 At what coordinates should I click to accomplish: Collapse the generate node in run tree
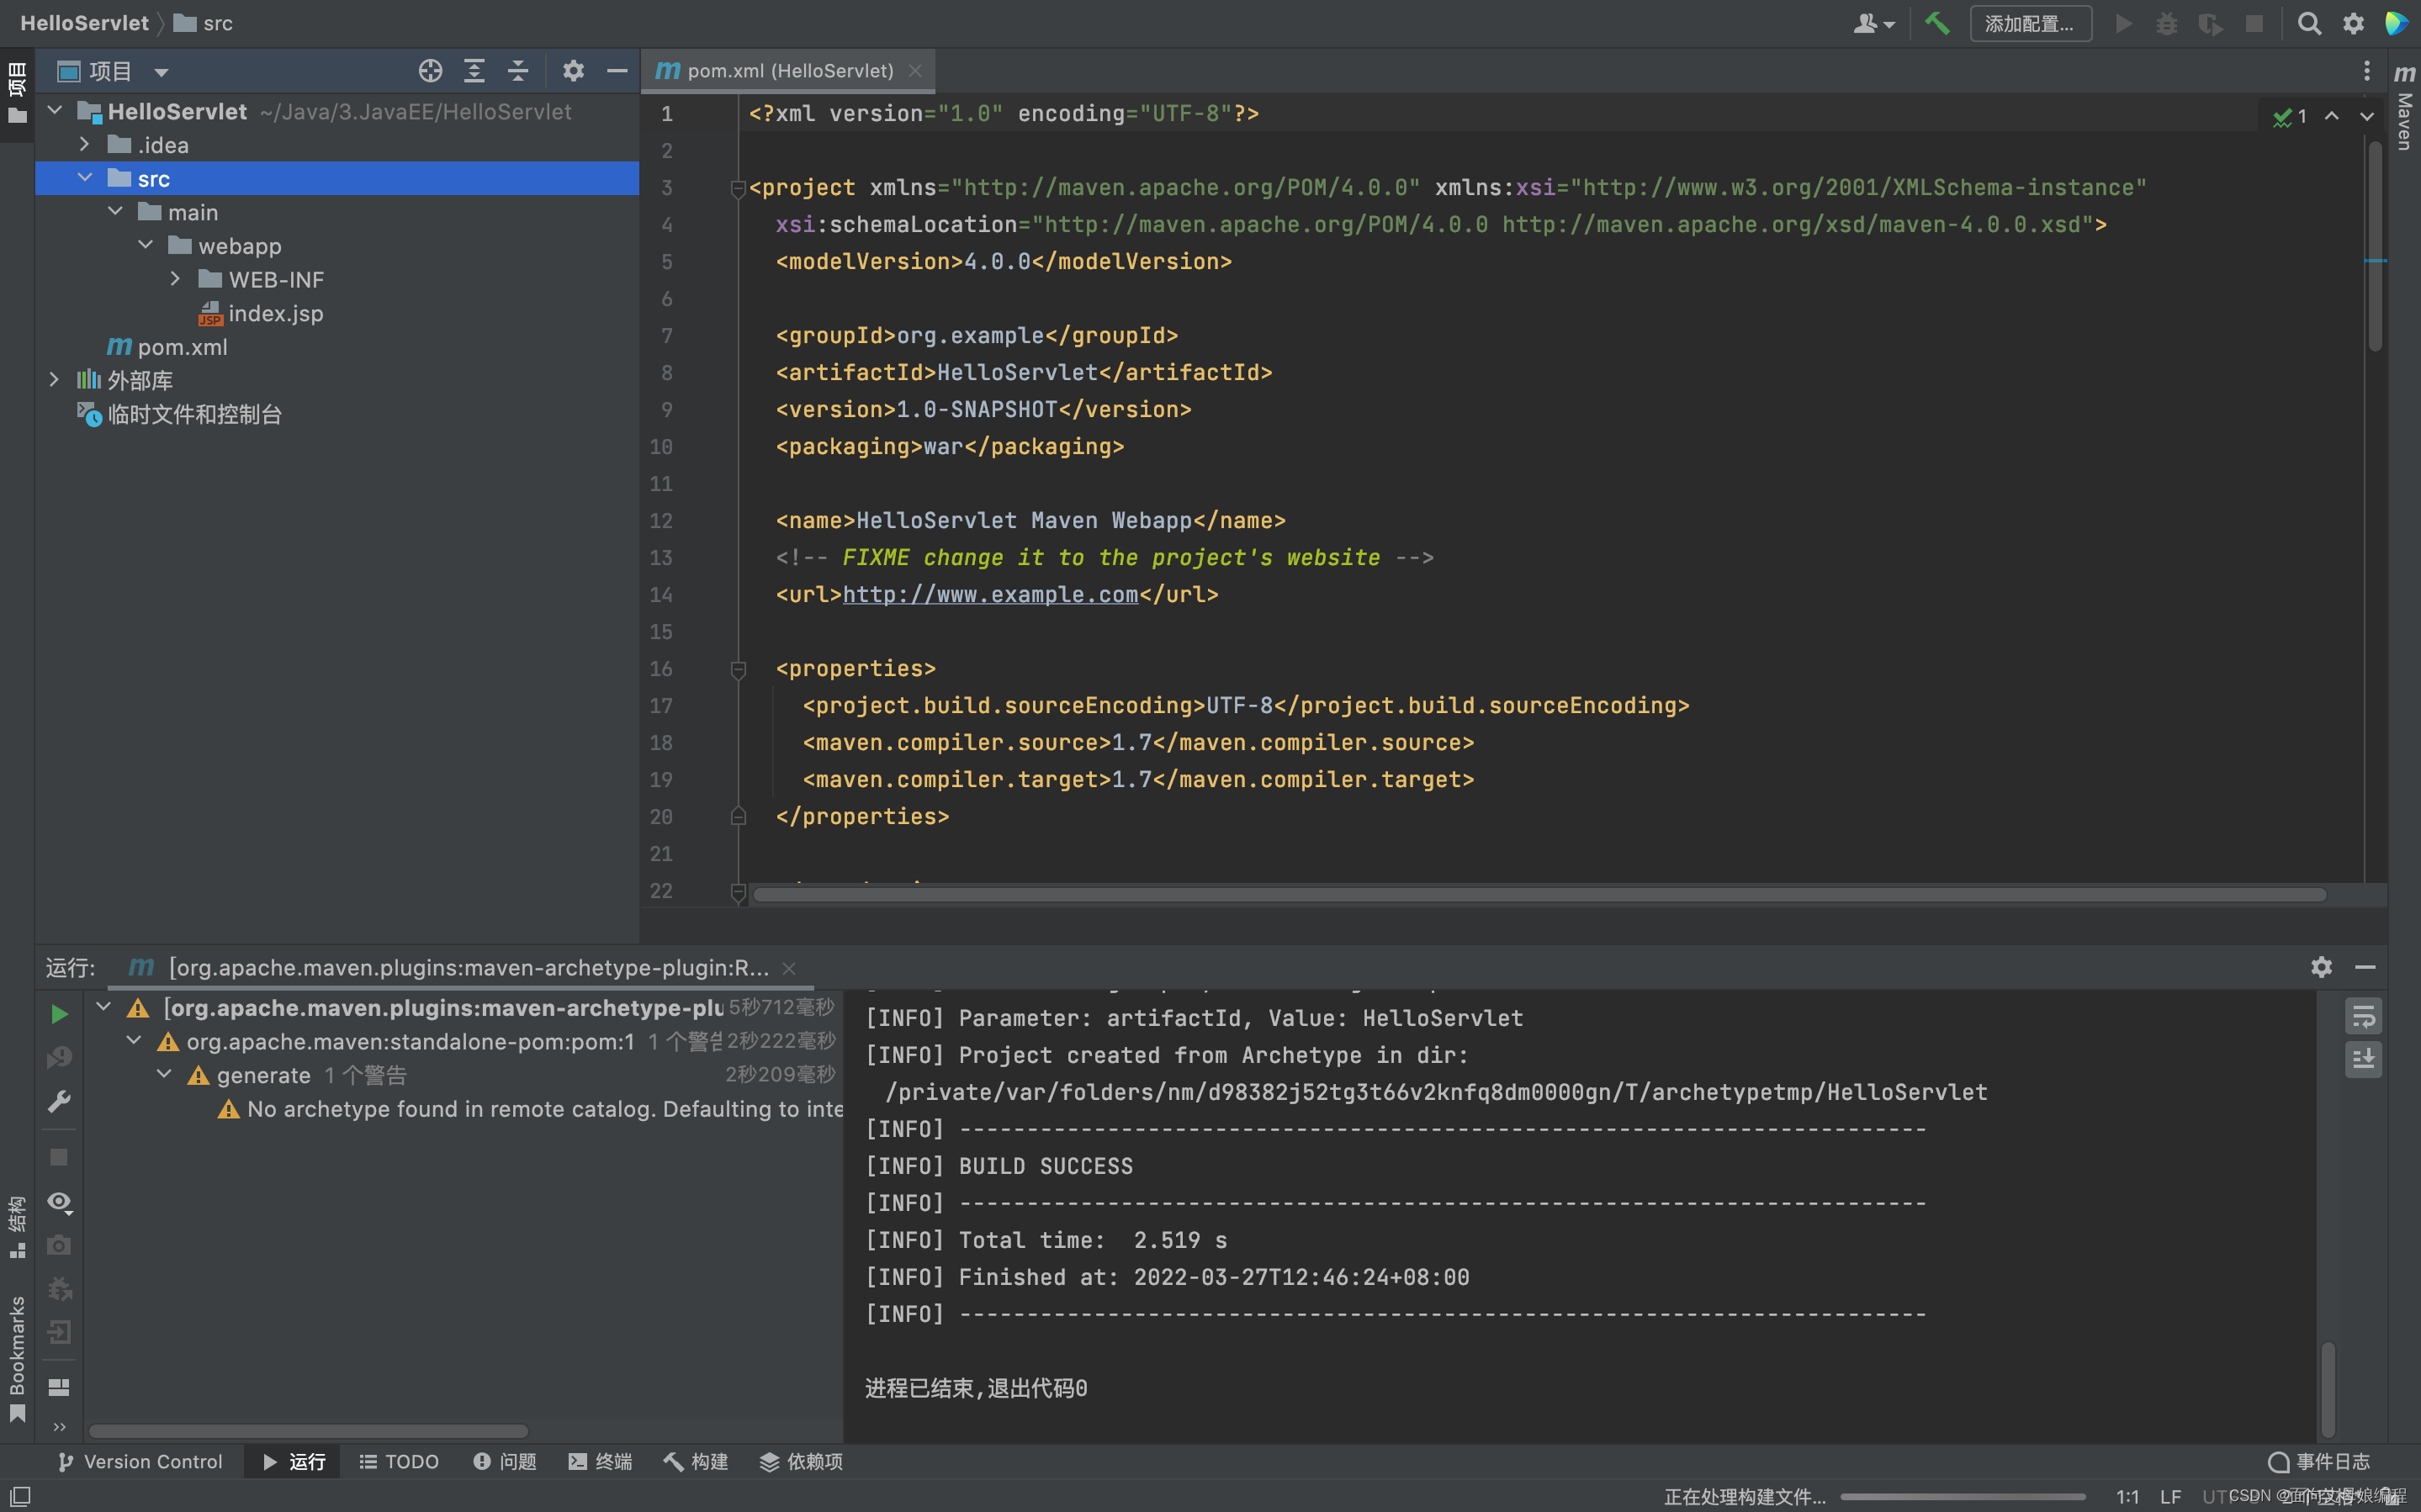[164, 1074]
